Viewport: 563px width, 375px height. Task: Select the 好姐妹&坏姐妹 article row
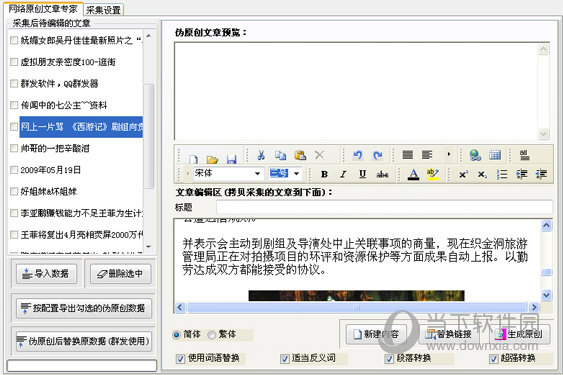[49, 191]
